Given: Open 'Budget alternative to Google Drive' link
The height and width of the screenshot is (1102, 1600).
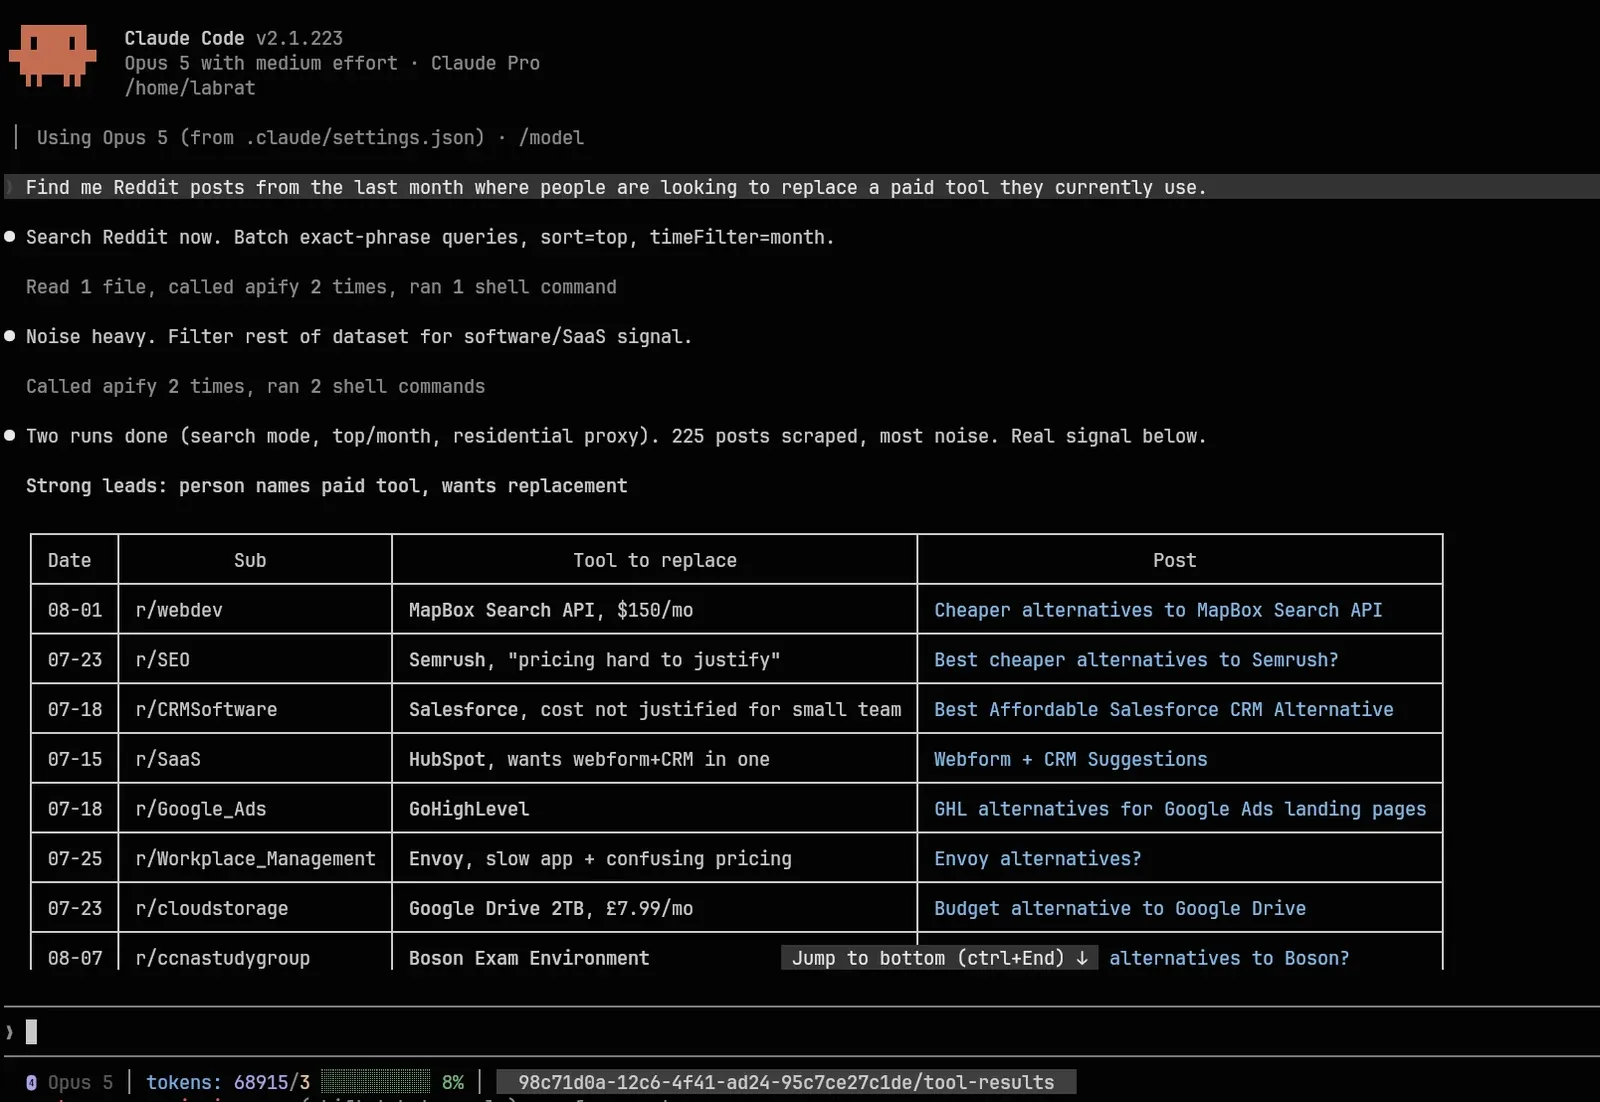Looking at the screenshot, I should click(1120, 908).
